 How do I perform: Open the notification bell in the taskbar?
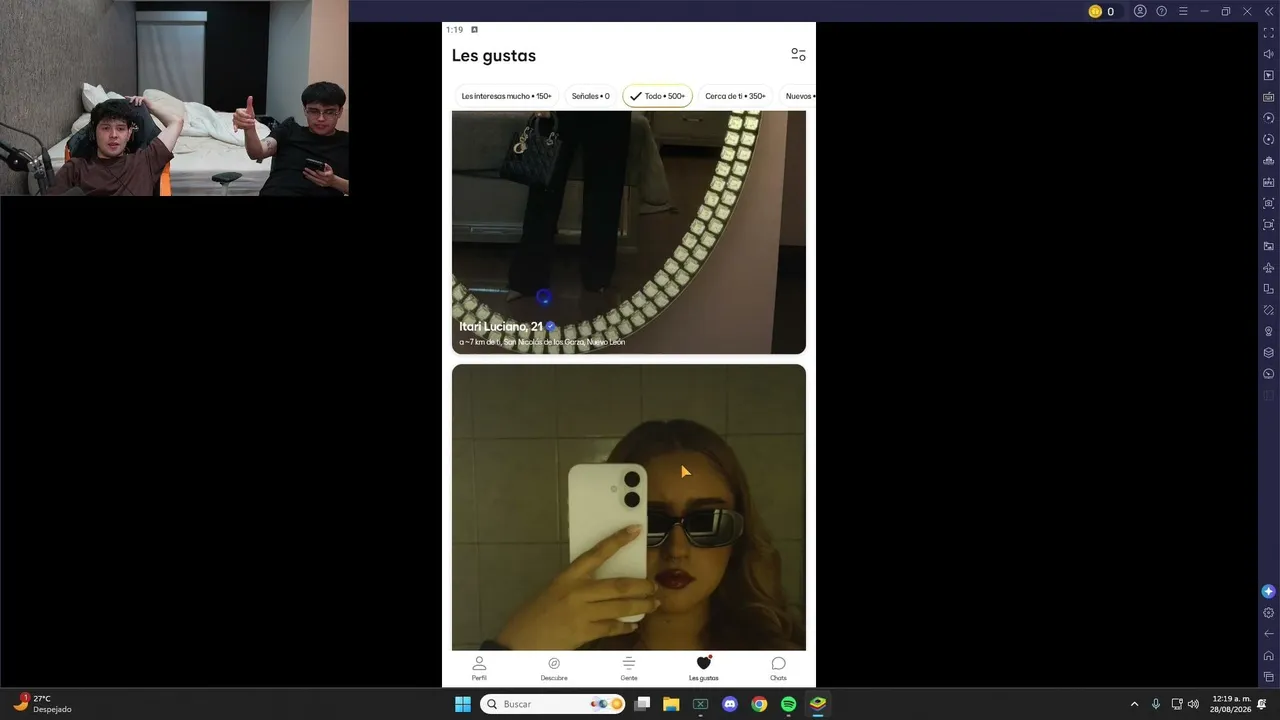1262,704
